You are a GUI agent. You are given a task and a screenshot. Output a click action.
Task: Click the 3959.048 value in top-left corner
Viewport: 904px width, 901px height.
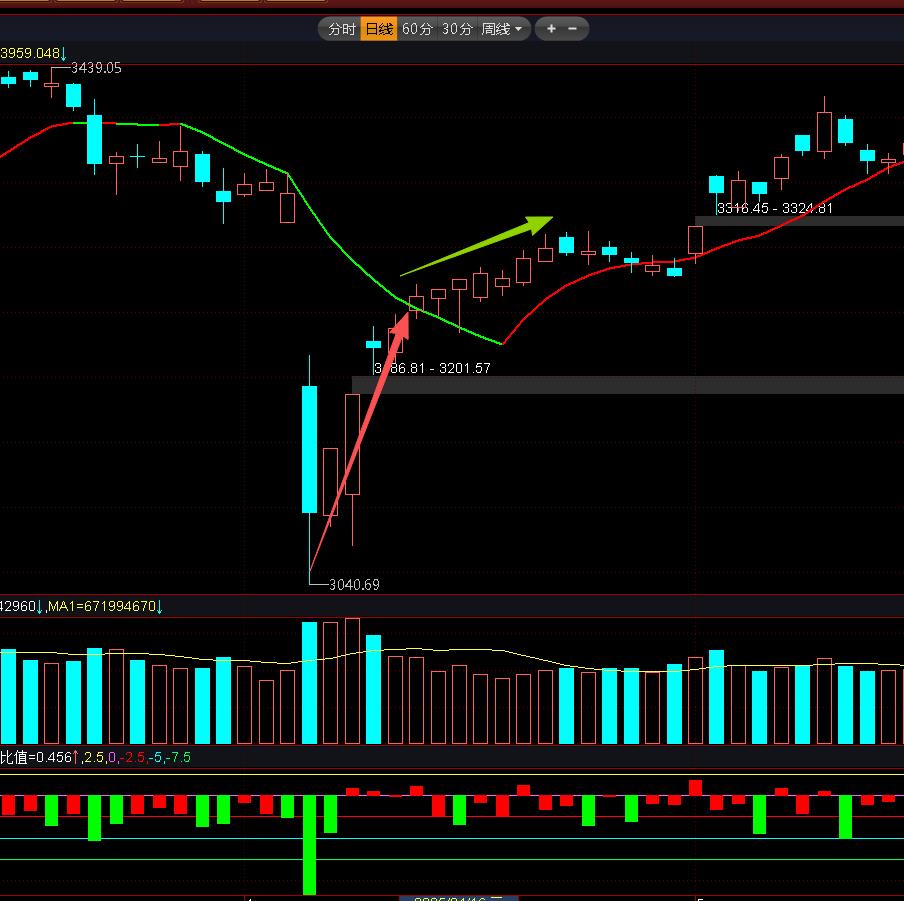pyautogui.click(x=30, y=52)
